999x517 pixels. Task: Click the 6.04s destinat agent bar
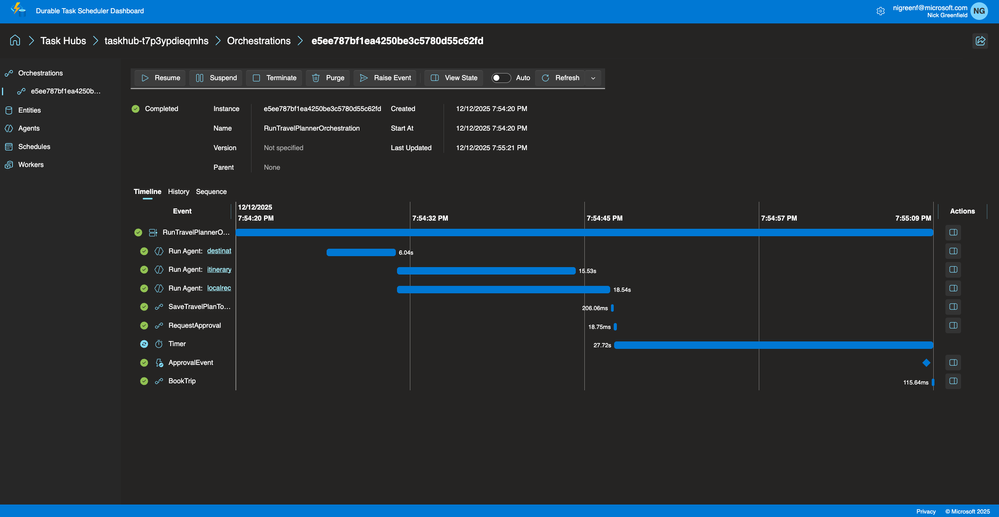click(x=361, y=252)
